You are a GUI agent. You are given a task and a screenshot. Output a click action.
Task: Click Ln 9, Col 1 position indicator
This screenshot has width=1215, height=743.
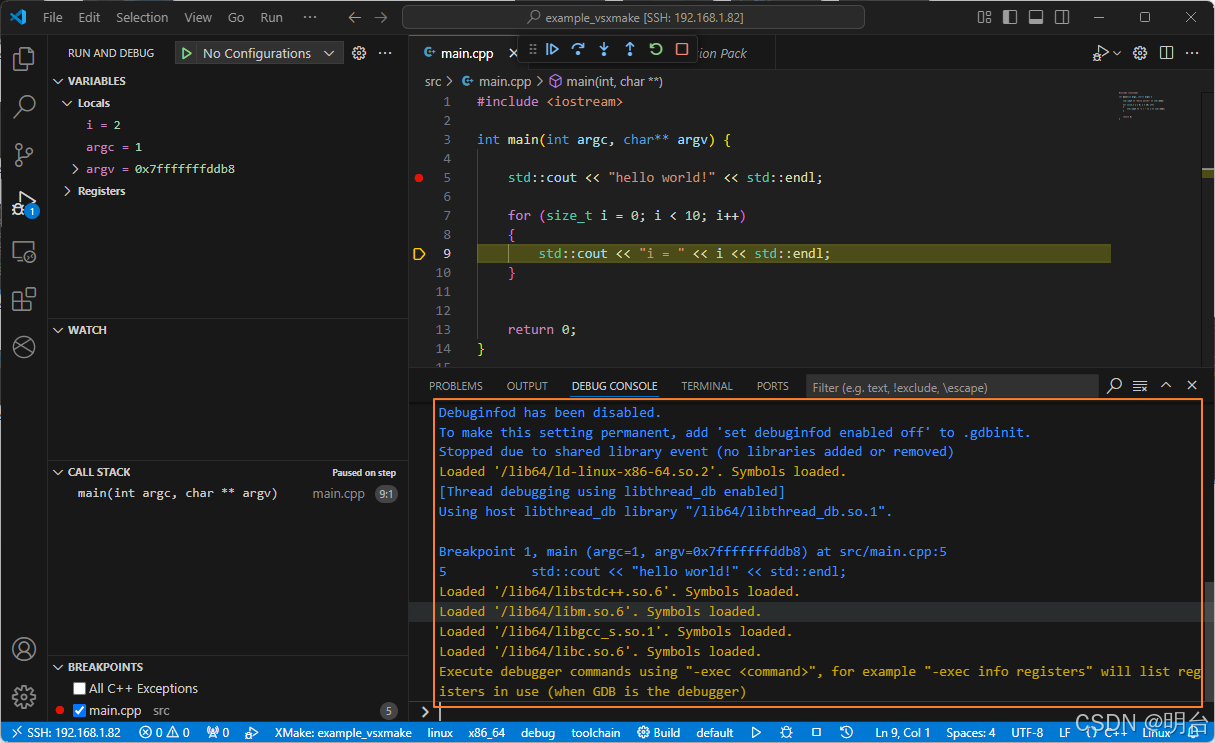click(x=904, y=733)
